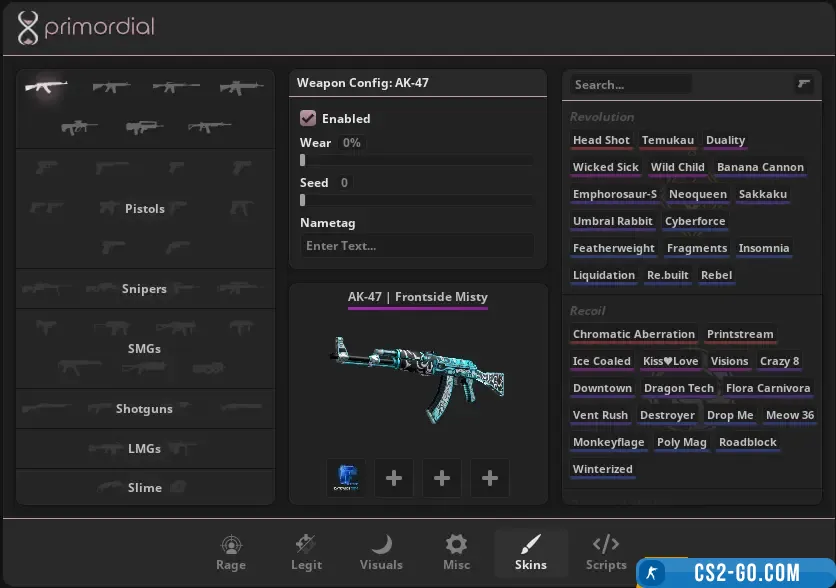The height and width of the screenshot is (588, 836).
Task: Expand the Snipers weapon category
Action: (x=145, y=289)
